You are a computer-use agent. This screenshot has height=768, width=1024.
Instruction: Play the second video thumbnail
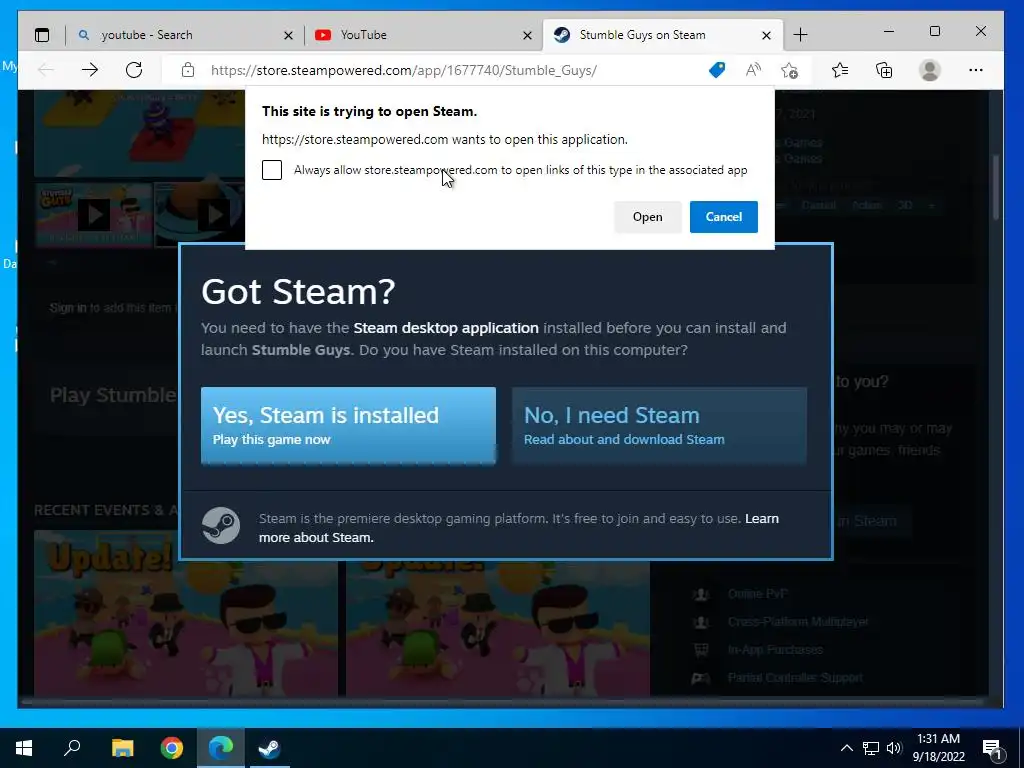199,214
